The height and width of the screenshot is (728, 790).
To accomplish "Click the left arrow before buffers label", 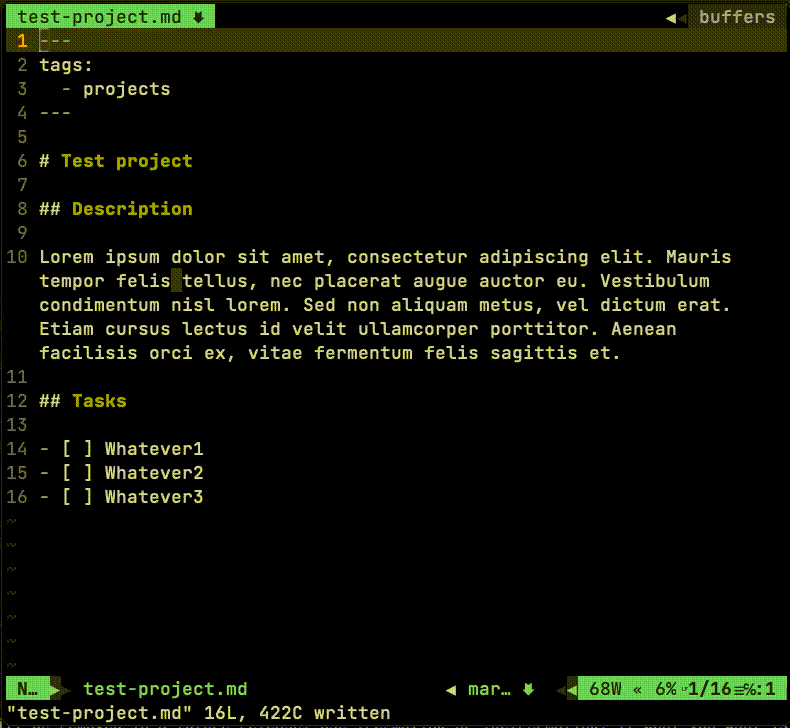I will click(x=671, y=18).
